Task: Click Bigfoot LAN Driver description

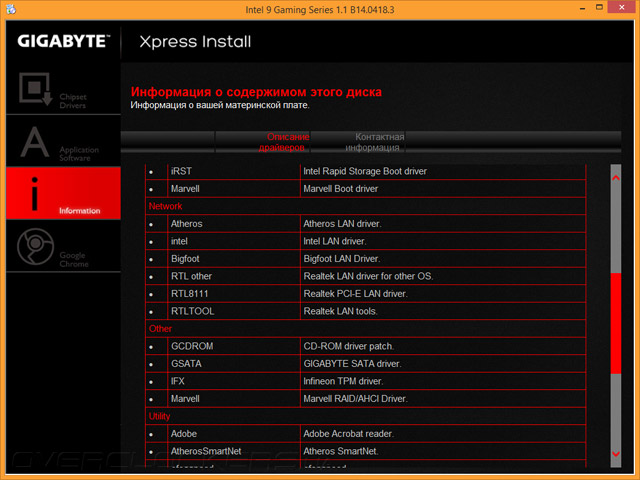Action: pos(342,259)
